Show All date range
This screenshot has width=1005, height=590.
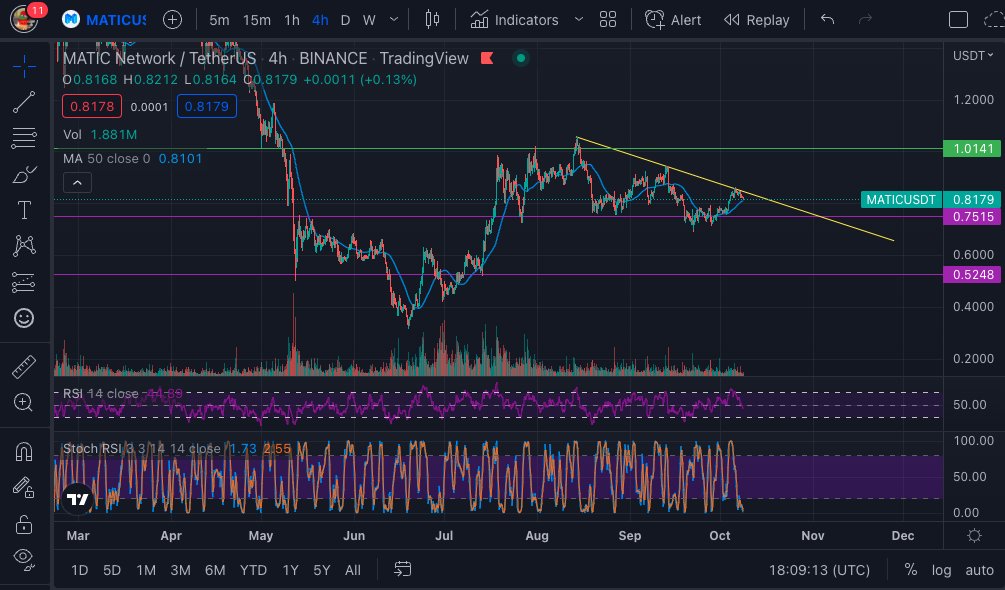353,570
